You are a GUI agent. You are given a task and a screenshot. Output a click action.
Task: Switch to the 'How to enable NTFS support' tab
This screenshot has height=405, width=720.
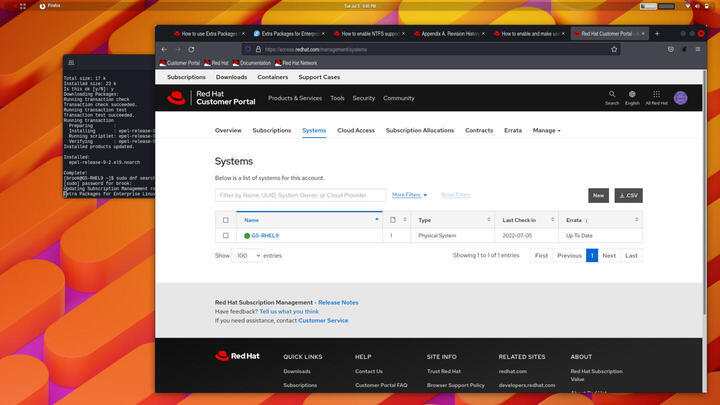tap(370, 34)
